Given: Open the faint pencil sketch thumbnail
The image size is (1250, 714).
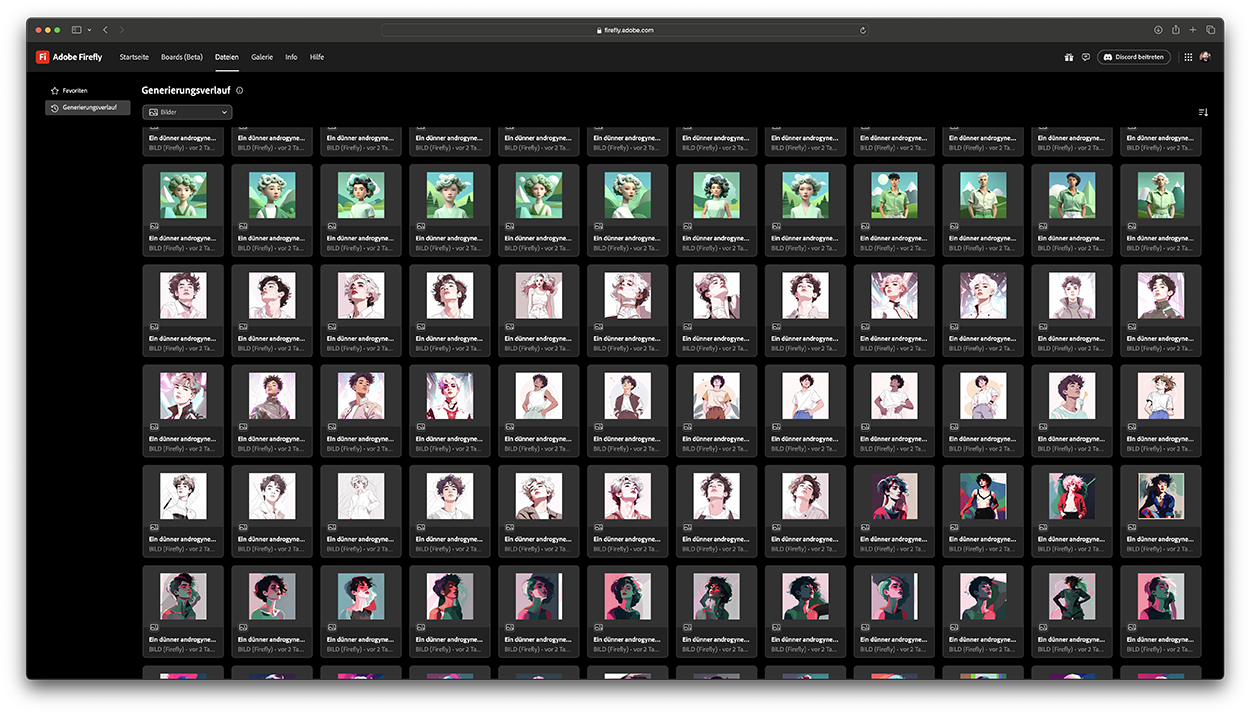Looking at the screenshot, I should (361, 496).
